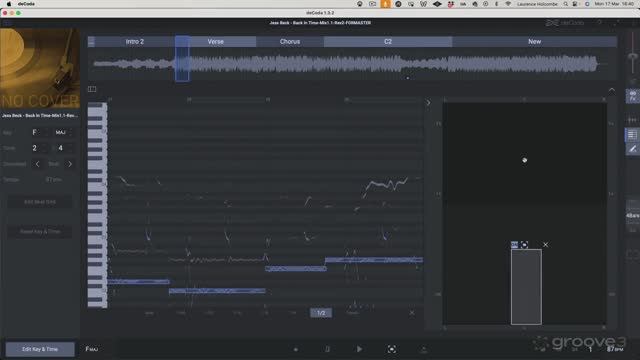Select the Chorus section tab
The image size is (640, 360).
click(290, 42)
